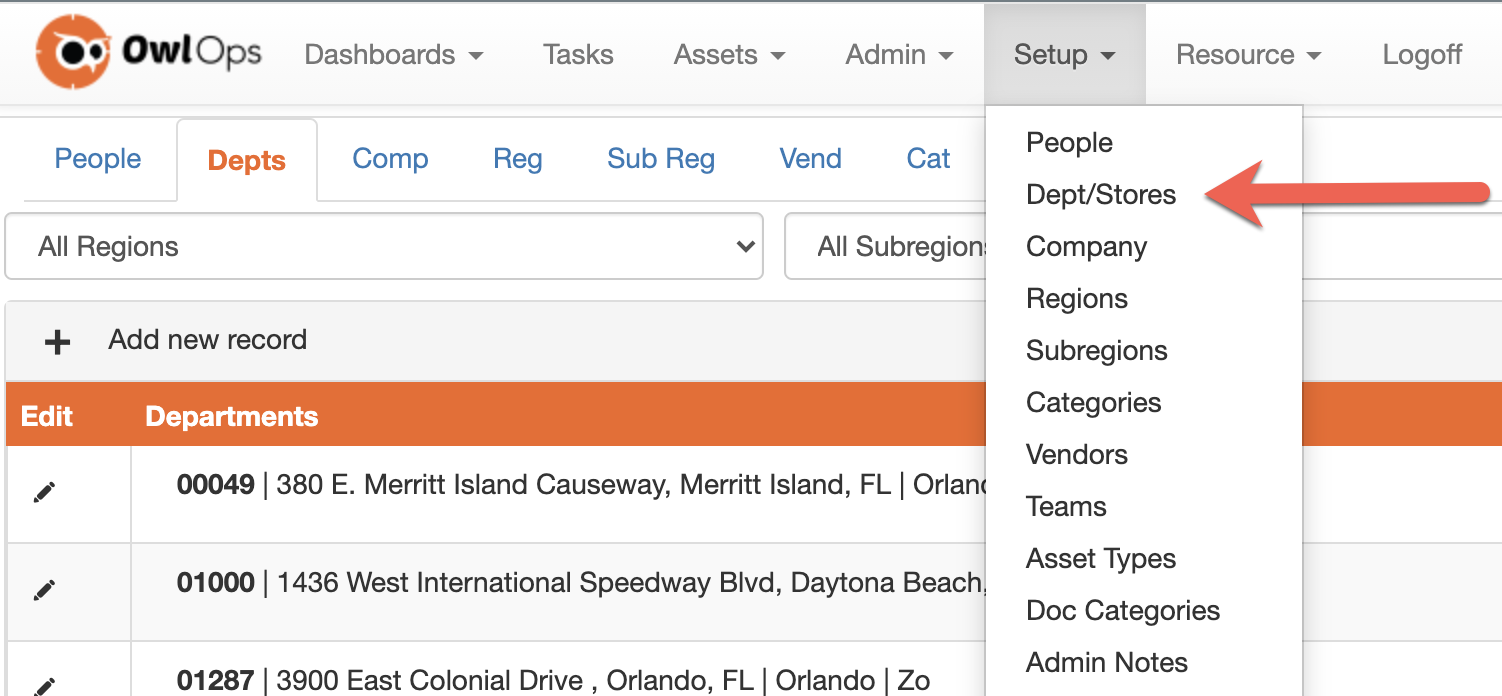This screenshot has width=1502, height=696.
Task: Click the Add new record button
Action: [207, 340]
